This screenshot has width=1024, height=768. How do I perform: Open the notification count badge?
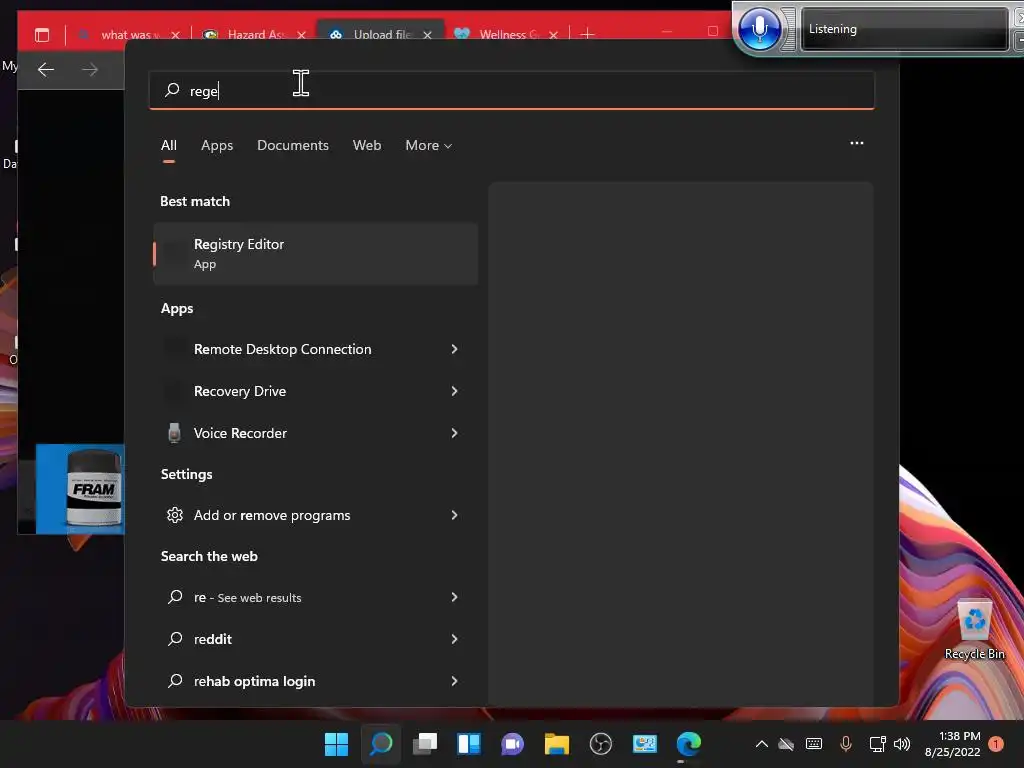pyautogui.click(x=996, y=744)
